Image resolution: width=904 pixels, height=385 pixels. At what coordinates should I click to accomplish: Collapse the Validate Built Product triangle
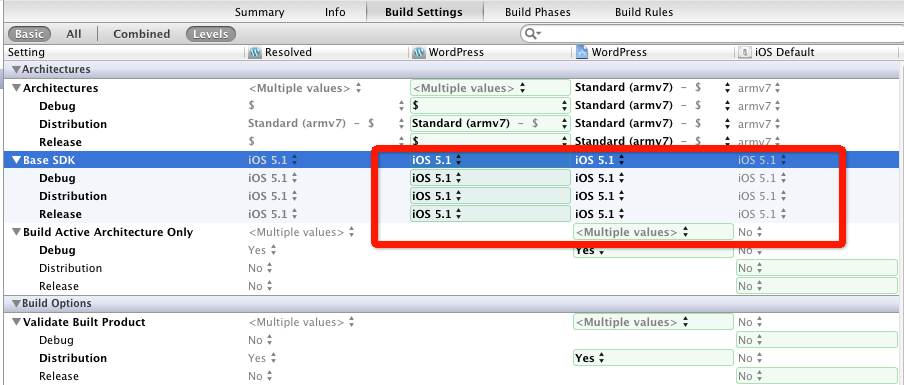pyautogui.click(x=17, y=322)
